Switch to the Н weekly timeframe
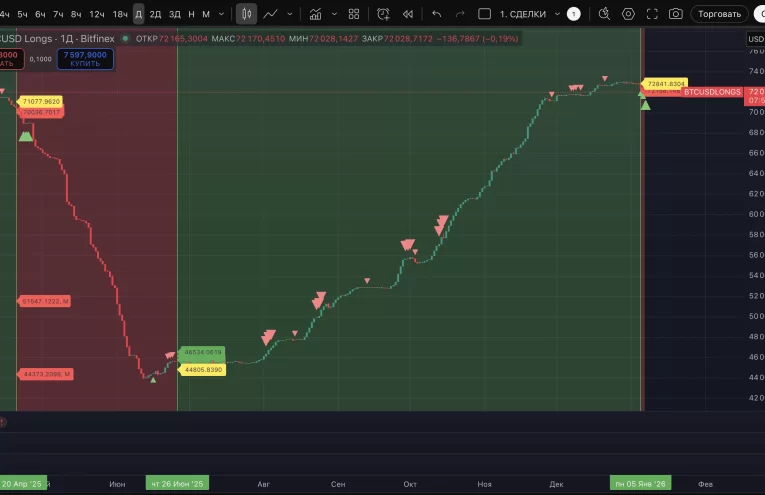The height and width of the screenshot is (495, 765). (x=191, y=14)
